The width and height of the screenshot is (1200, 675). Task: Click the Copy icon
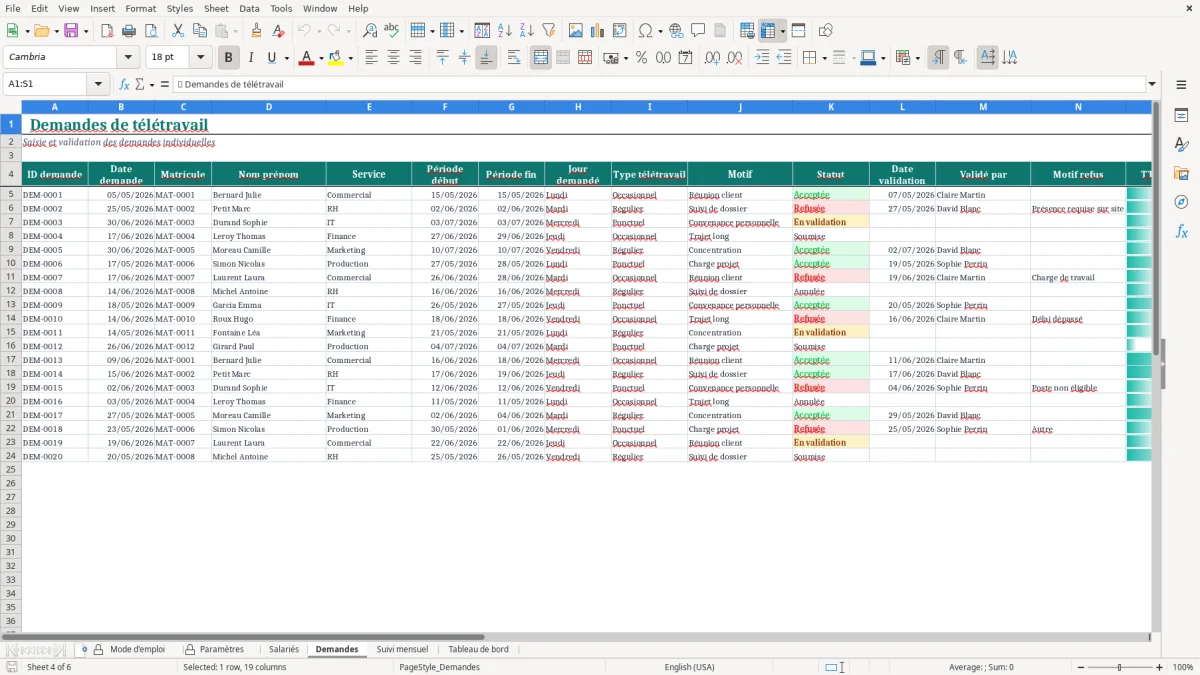[199, 31]
